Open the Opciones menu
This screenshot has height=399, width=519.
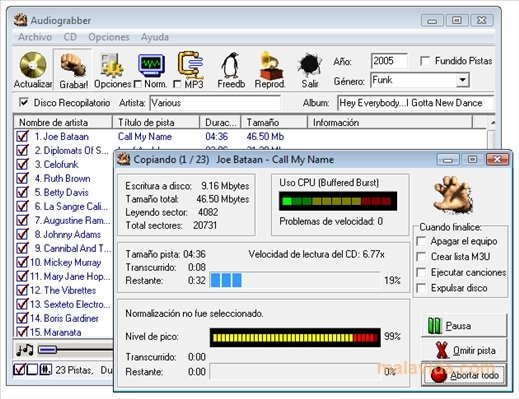click(109, 37)
